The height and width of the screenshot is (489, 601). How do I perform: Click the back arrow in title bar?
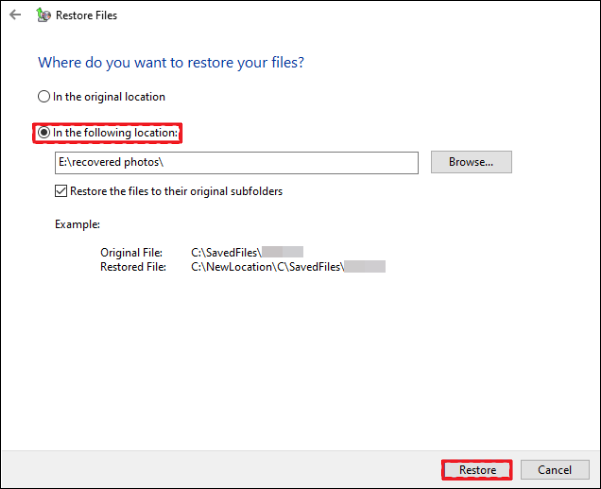point(14,15)
